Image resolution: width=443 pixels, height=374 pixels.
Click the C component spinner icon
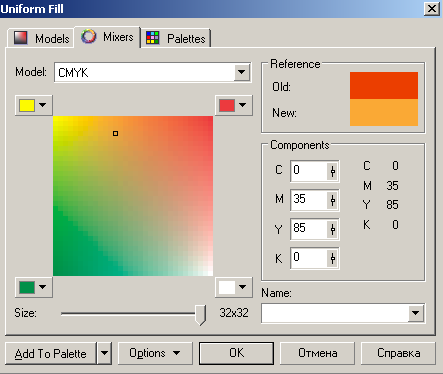click(332, 171)
